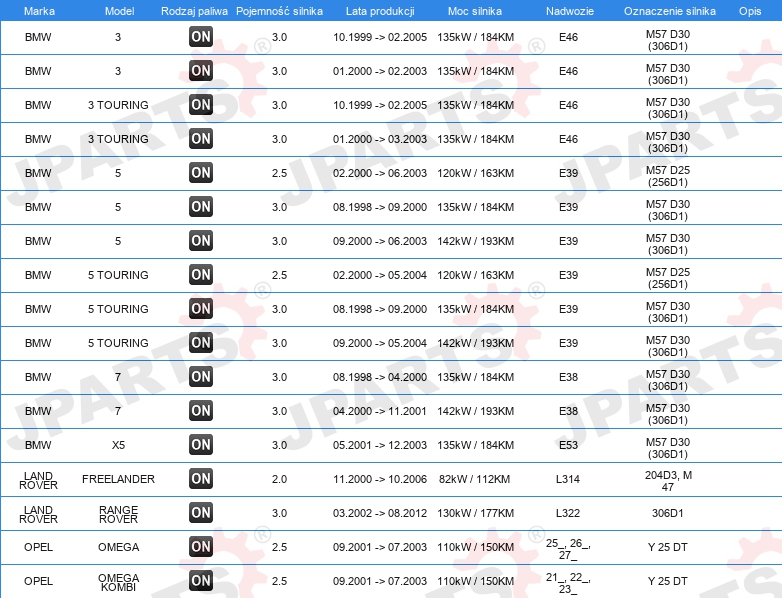Click the ON icon for BMW 5 produced 09.2000 -> 06.2003
782x598 pixels.
[x=201, y=240]
